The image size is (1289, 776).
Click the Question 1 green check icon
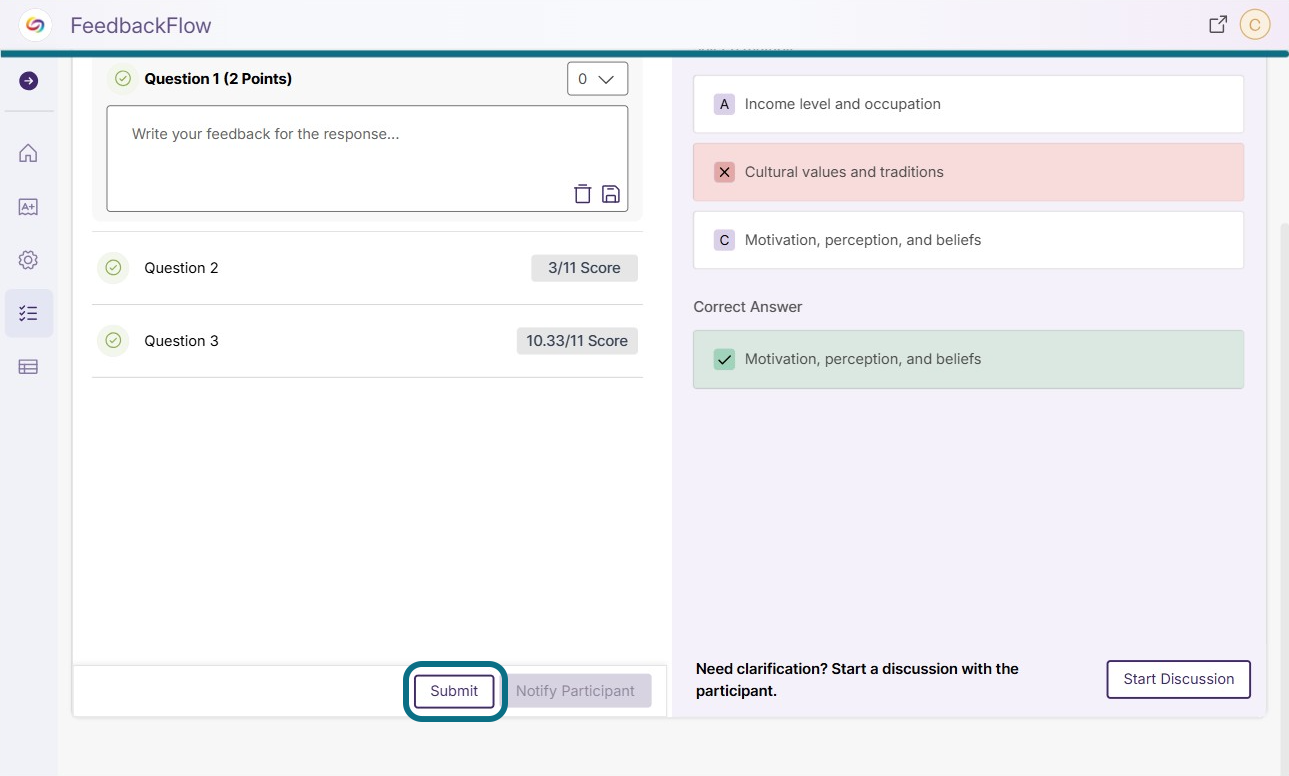pyautogui.click(x=123, y=78)
